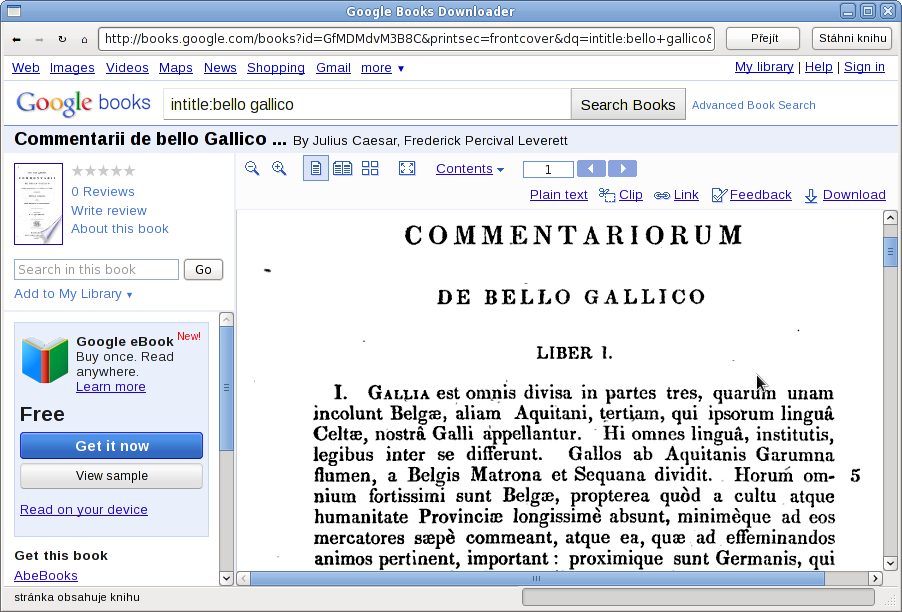Open Read on your device link
Screen dimensions: 902x612
(84, 510)
